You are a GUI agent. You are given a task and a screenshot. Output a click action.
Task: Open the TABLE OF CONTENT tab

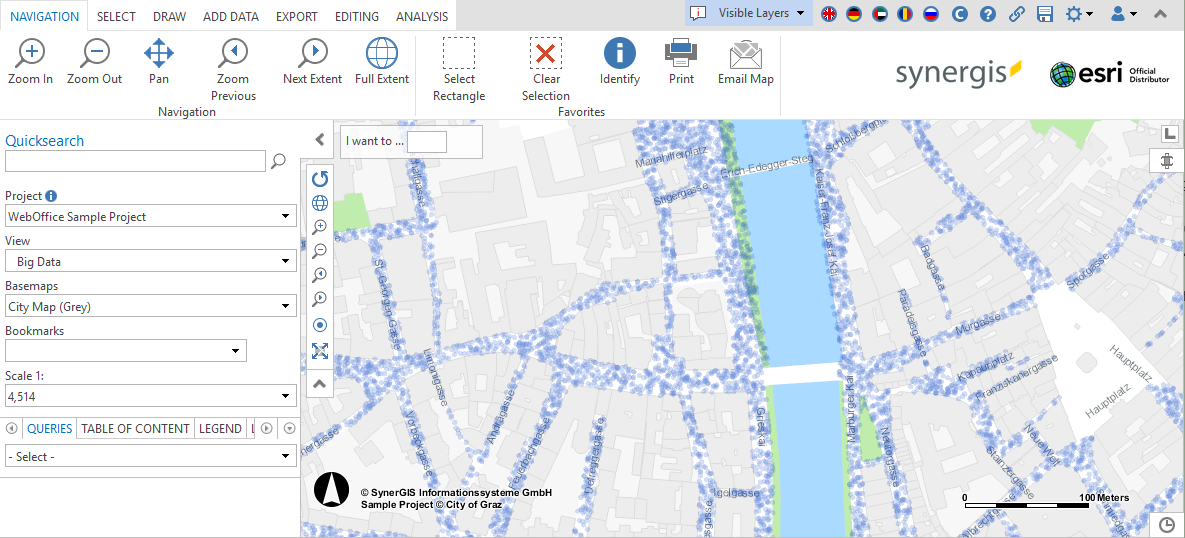coord(135,428)
